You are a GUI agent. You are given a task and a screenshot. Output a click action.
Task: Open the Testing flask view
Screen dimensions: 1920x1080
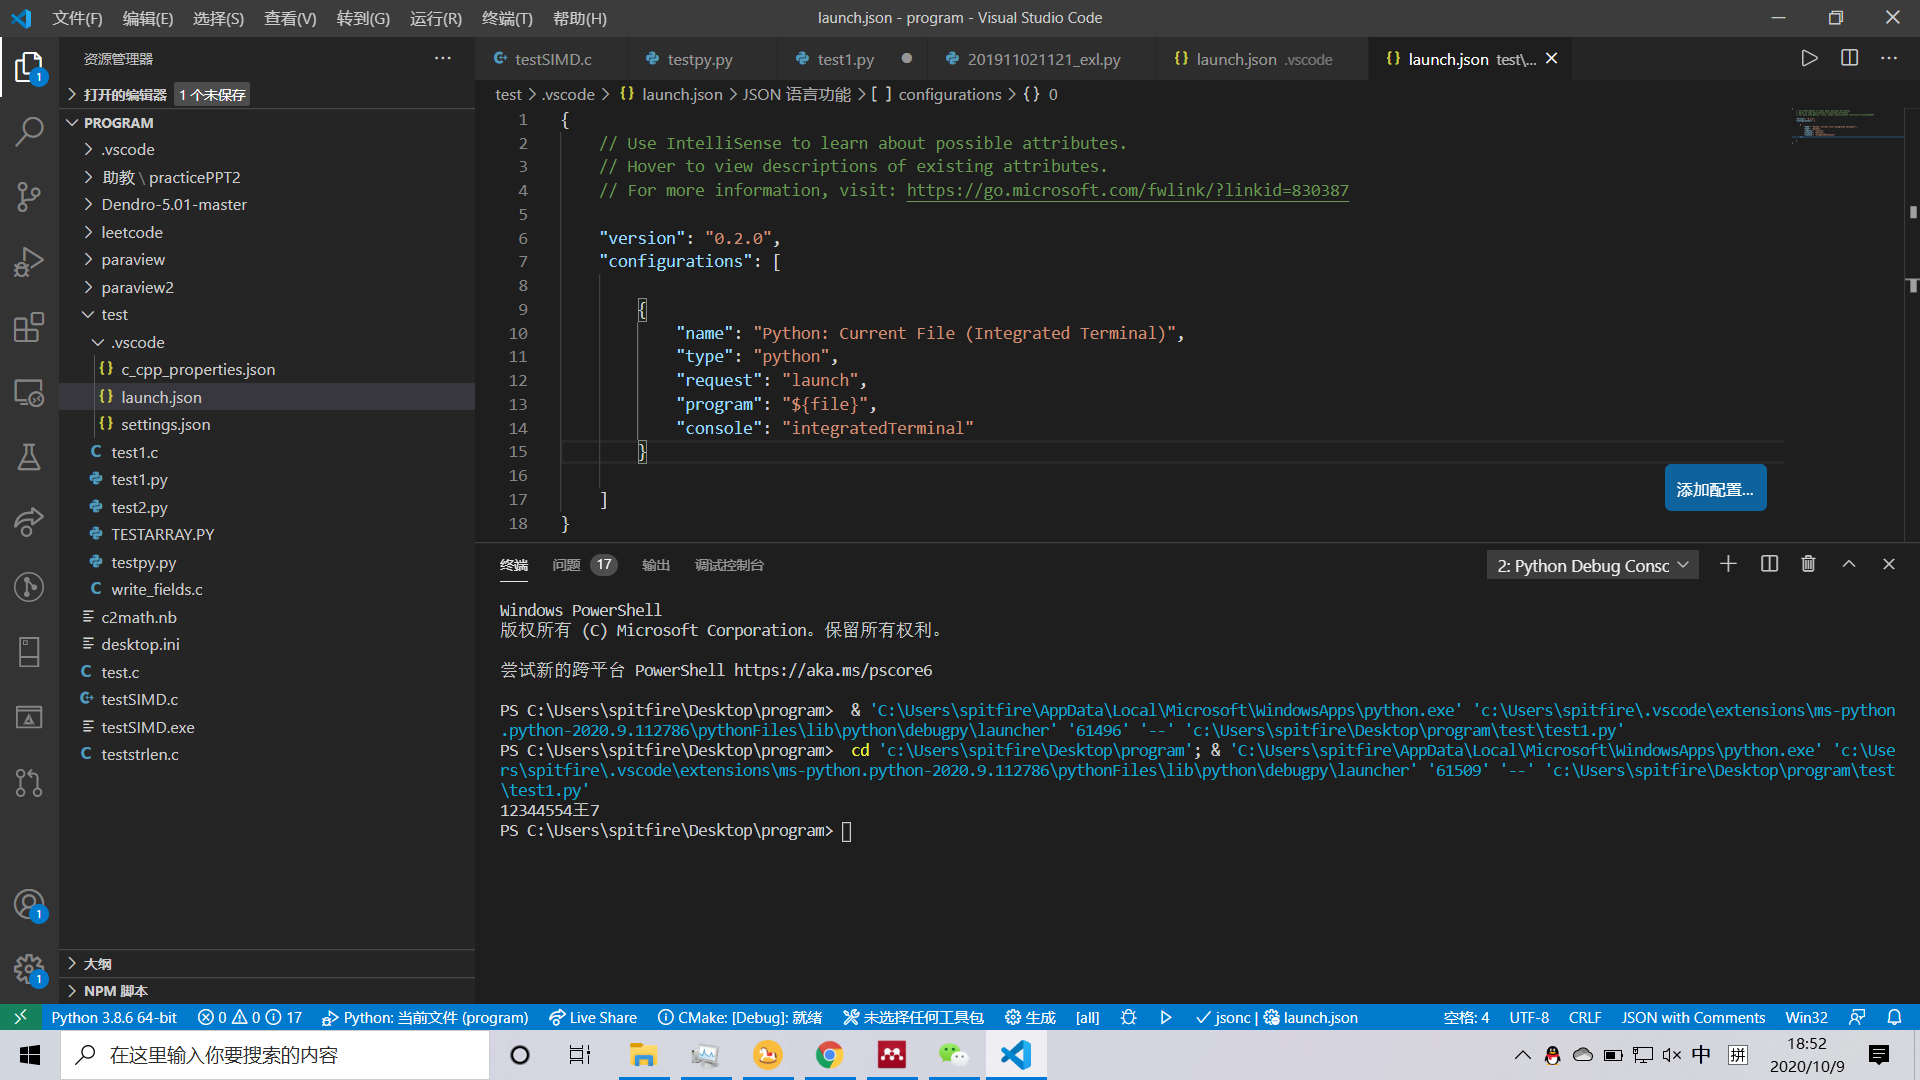(x=29, y=457)
